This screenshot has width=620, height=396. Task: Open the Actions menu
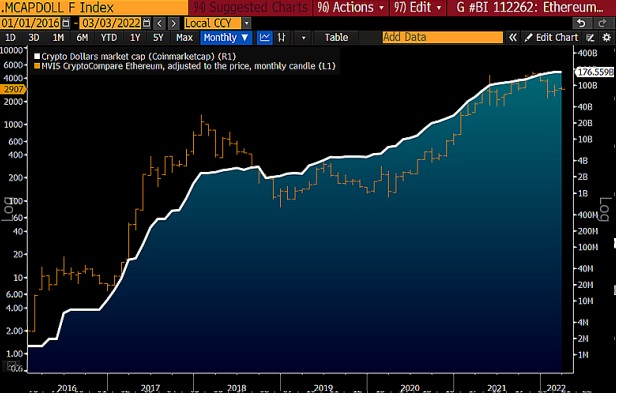click(351, 8)
